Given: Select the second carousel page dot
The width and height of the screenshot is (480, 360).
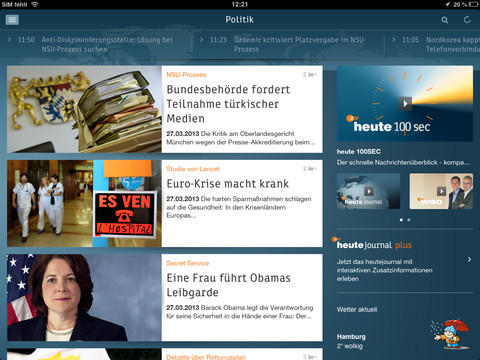Looking at the screenshot, I should coord(409,220).
